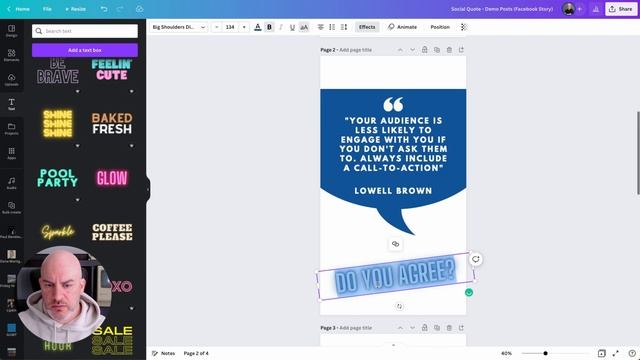The image size is (640, 360).
Task: Select the Text tab in sidebar
Action: click(11, 104)
